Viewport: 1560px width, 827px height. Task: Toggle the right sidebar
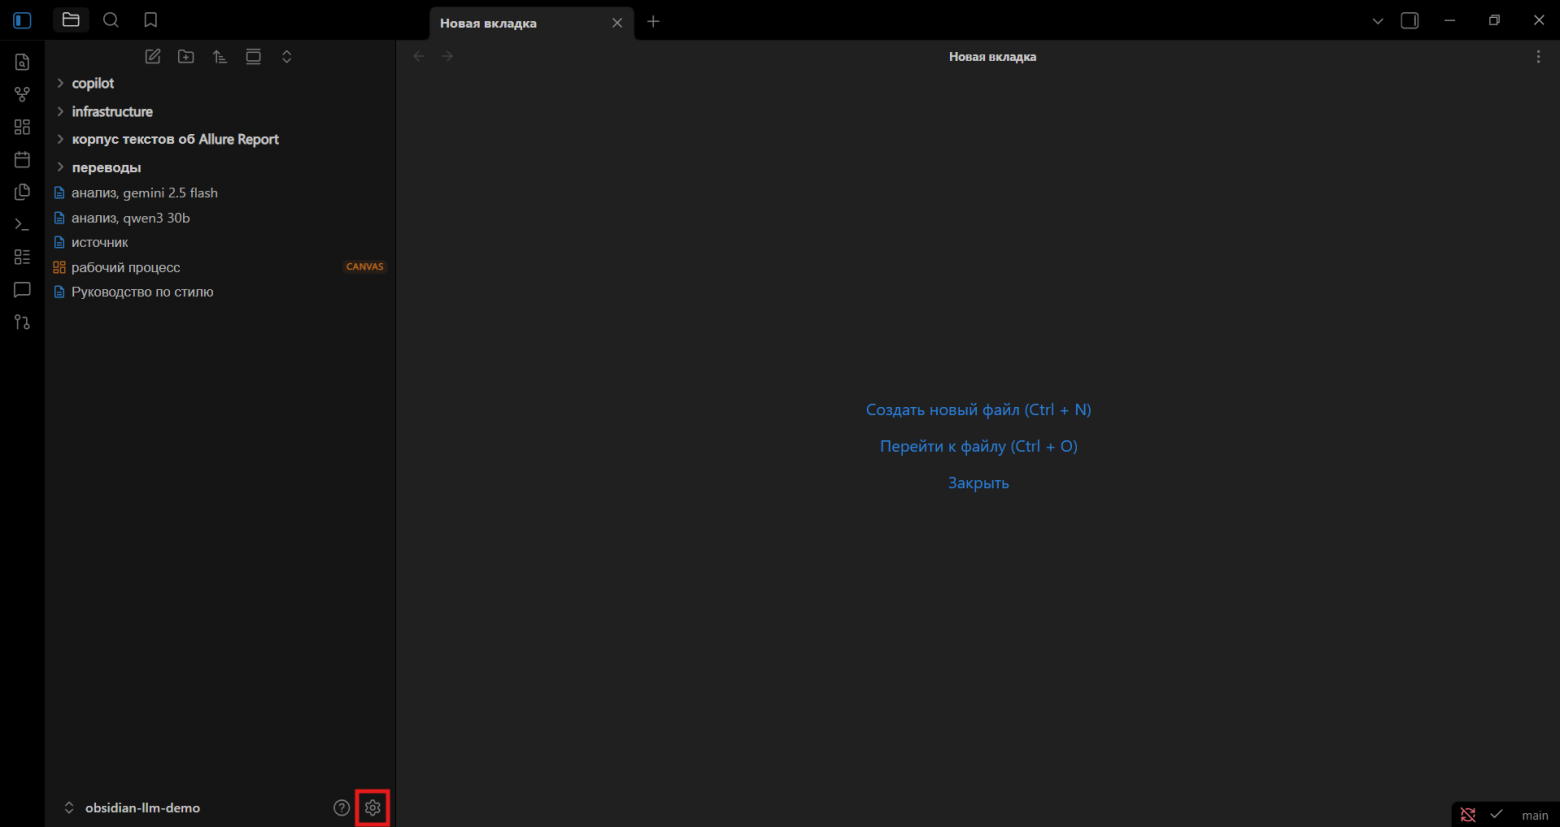click(x=1410, y=21)
